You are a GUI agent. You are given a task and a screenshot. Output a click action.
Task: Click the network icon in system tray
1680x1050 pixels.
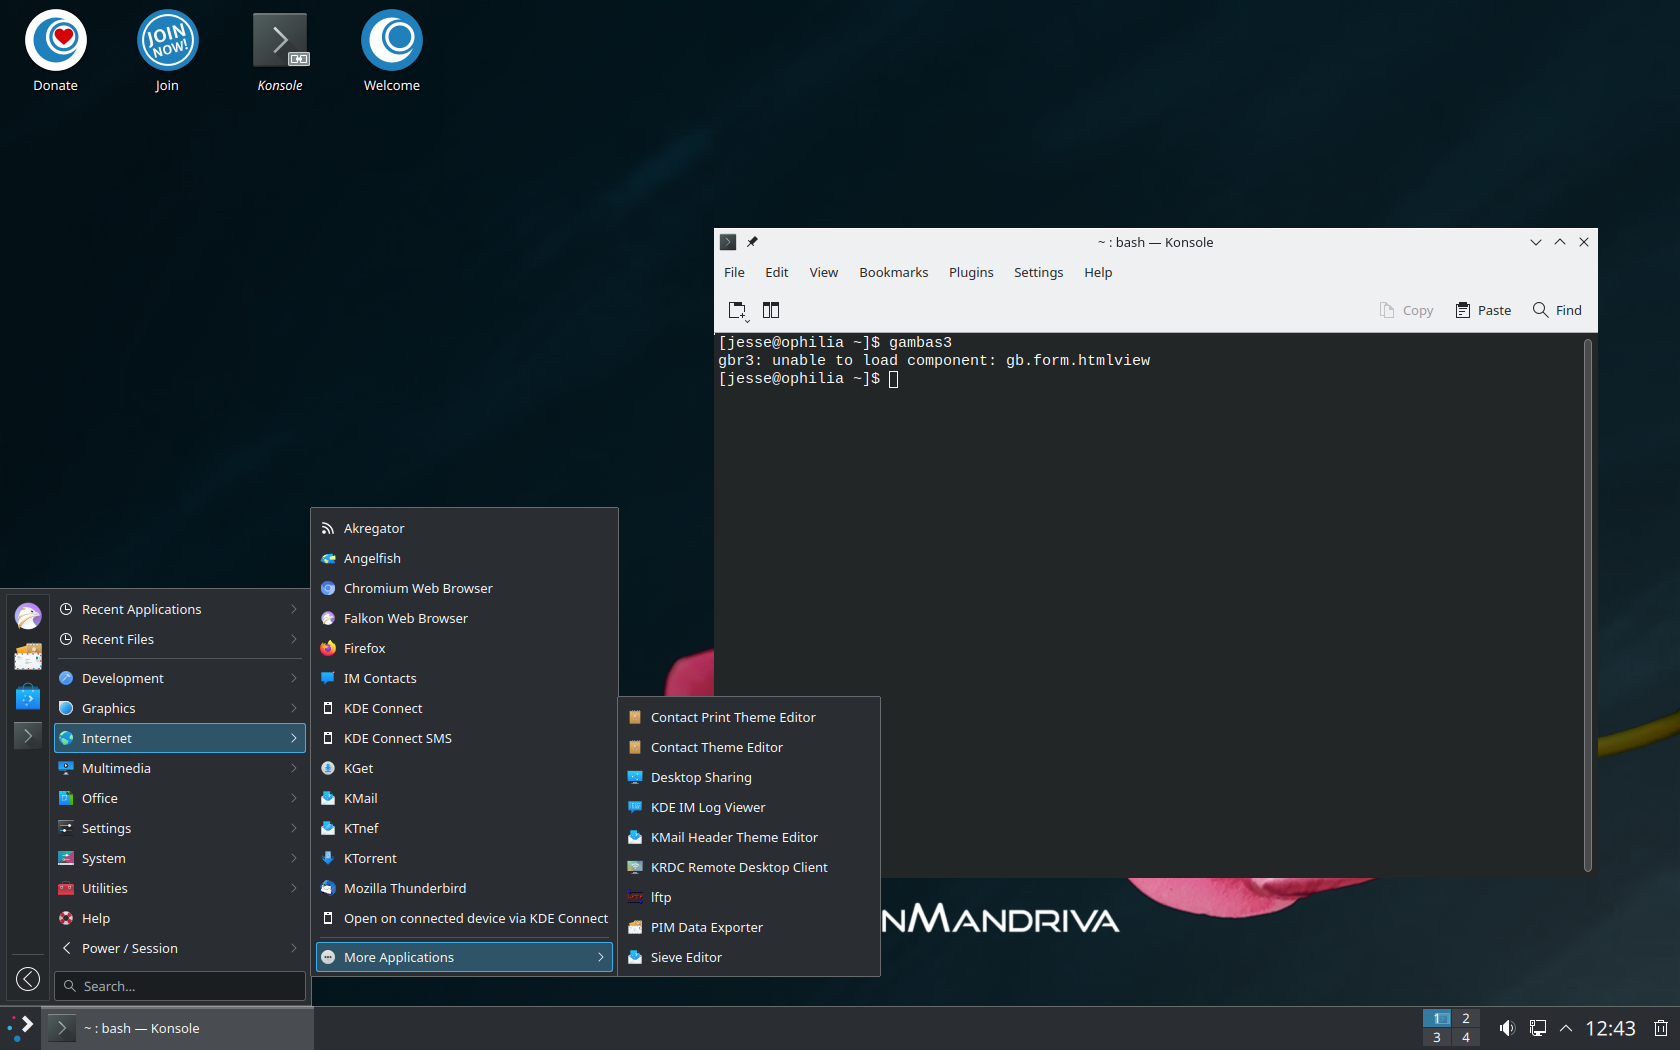coord(1538,1028)
